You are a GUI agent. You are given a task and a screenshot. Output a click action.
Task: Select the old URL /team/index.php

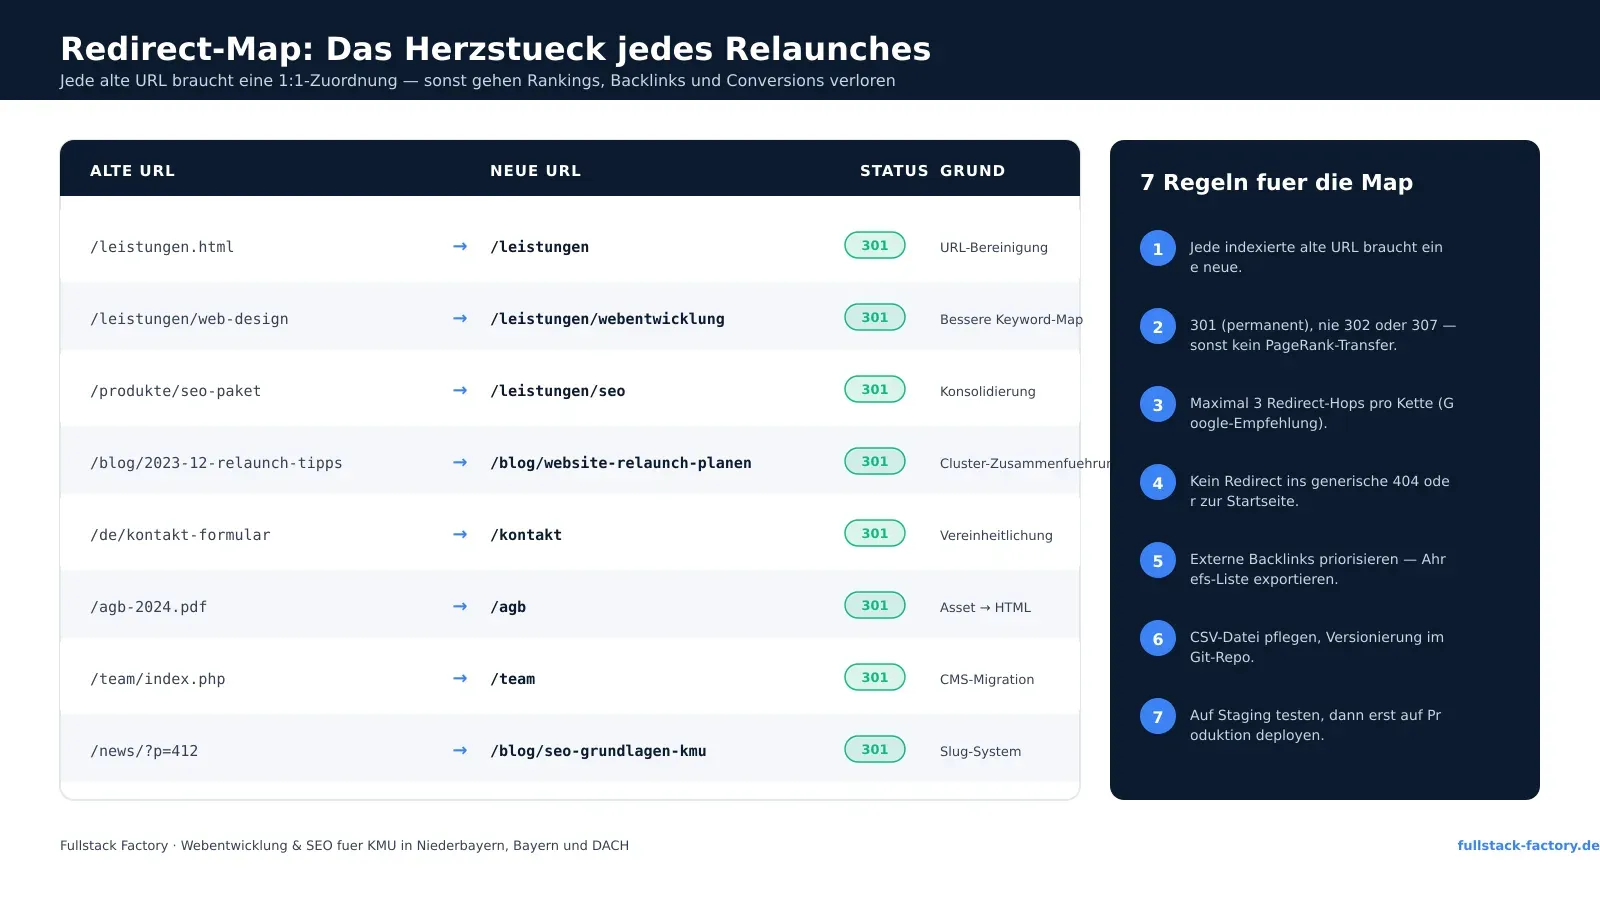[x=157, y=679]
